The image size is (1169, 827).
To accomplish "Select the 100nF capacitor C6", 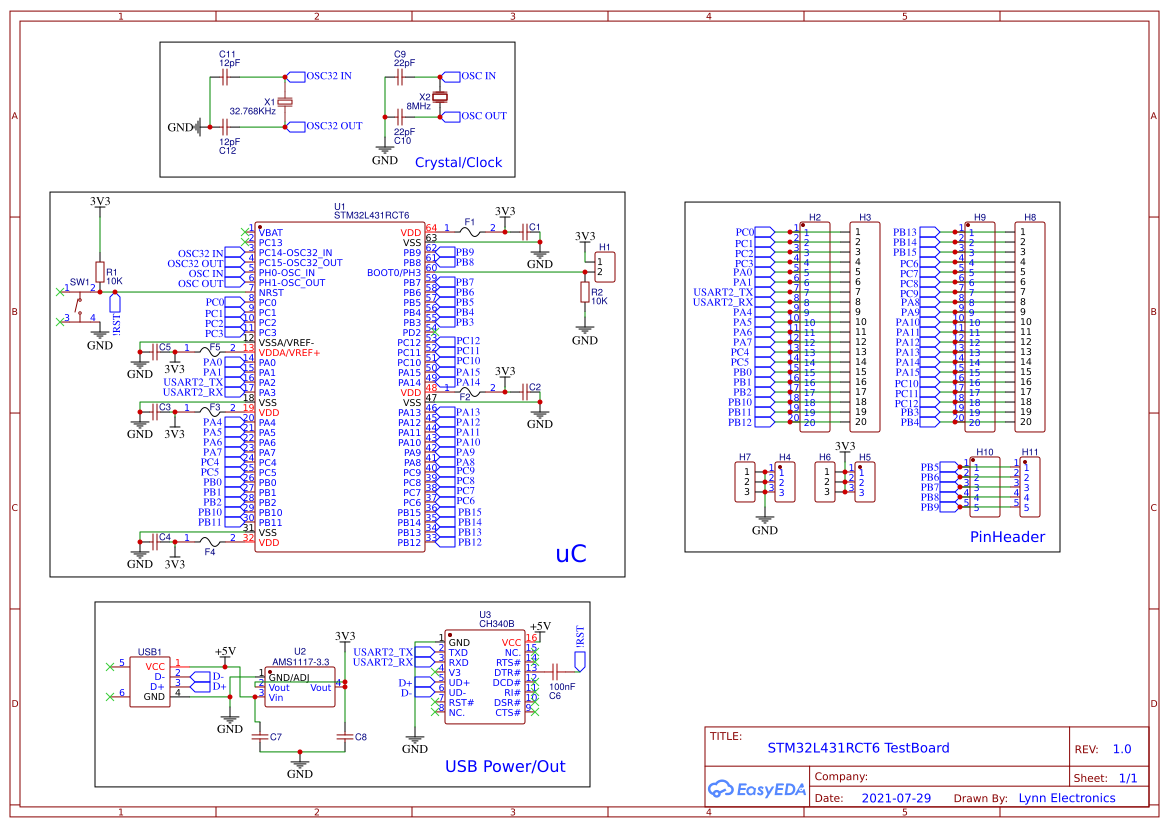I will click(x=555, y=671).
